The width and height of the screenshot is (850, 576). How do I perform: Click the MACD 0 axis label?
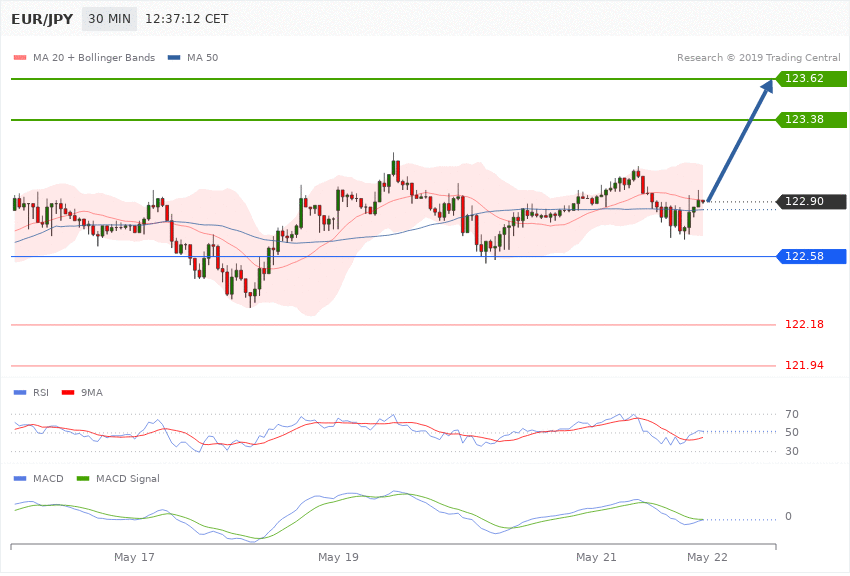pos(788,516)
